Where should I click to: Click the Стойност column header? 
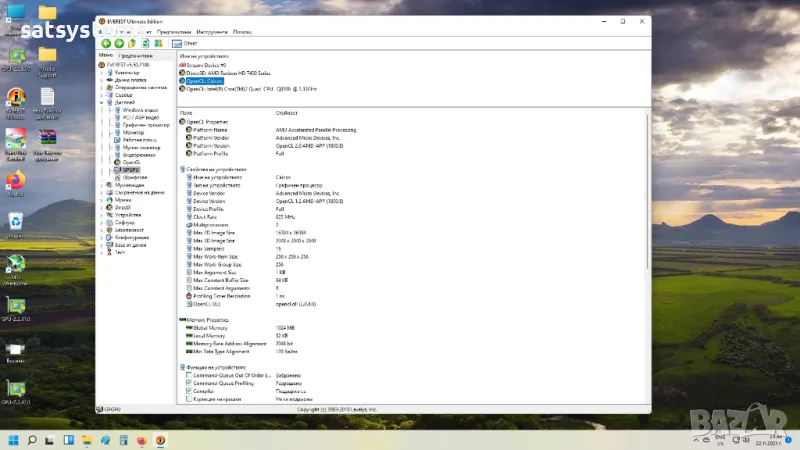point(288,112)
